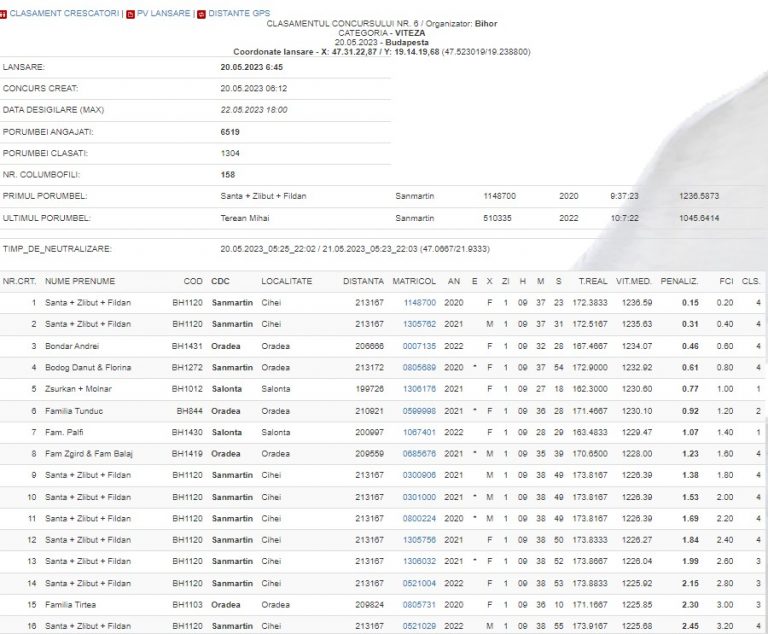The height and width of the screenshot is (634, 768).
Task: Open matricol 1305756 link
Action: coord(420,540)
